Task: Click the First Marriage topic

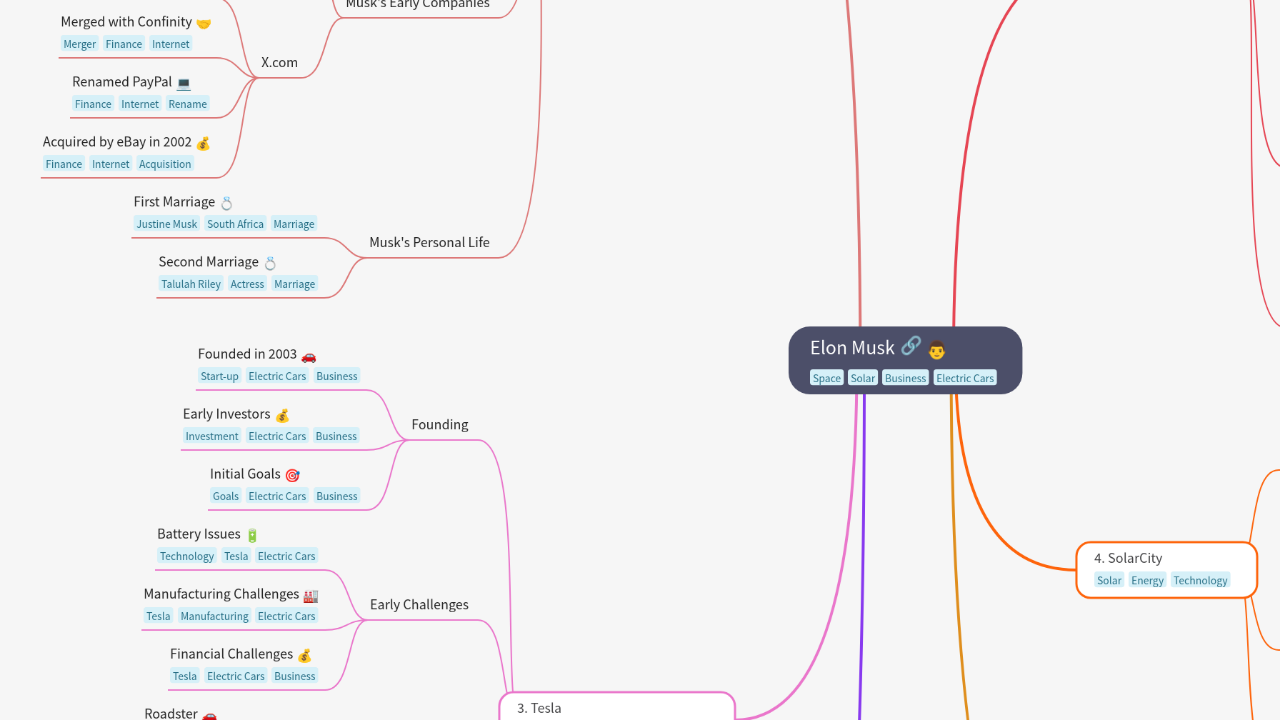Action: (x=174, y=202)
